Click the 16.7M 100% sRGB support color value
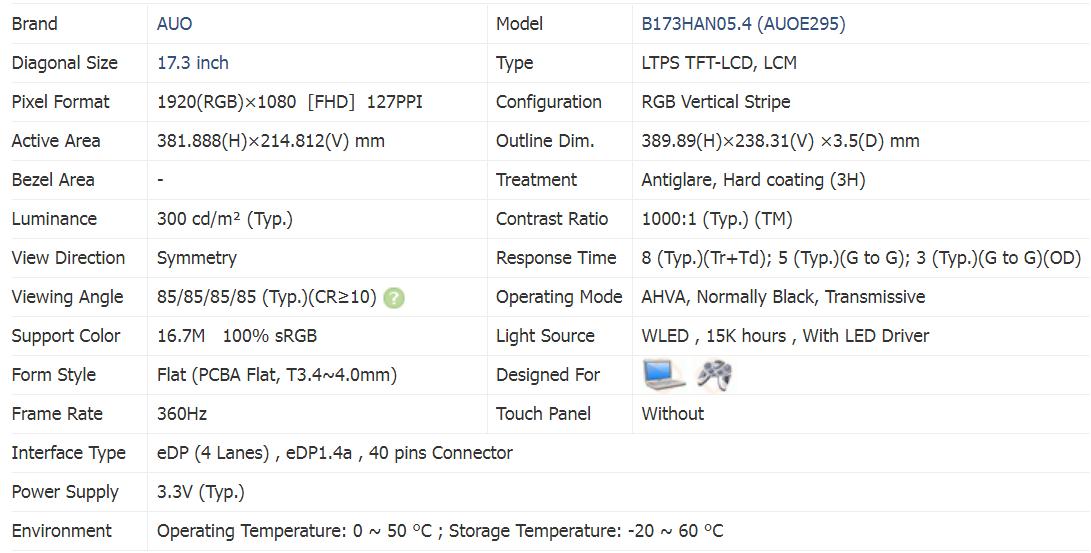 pos(237,336)
